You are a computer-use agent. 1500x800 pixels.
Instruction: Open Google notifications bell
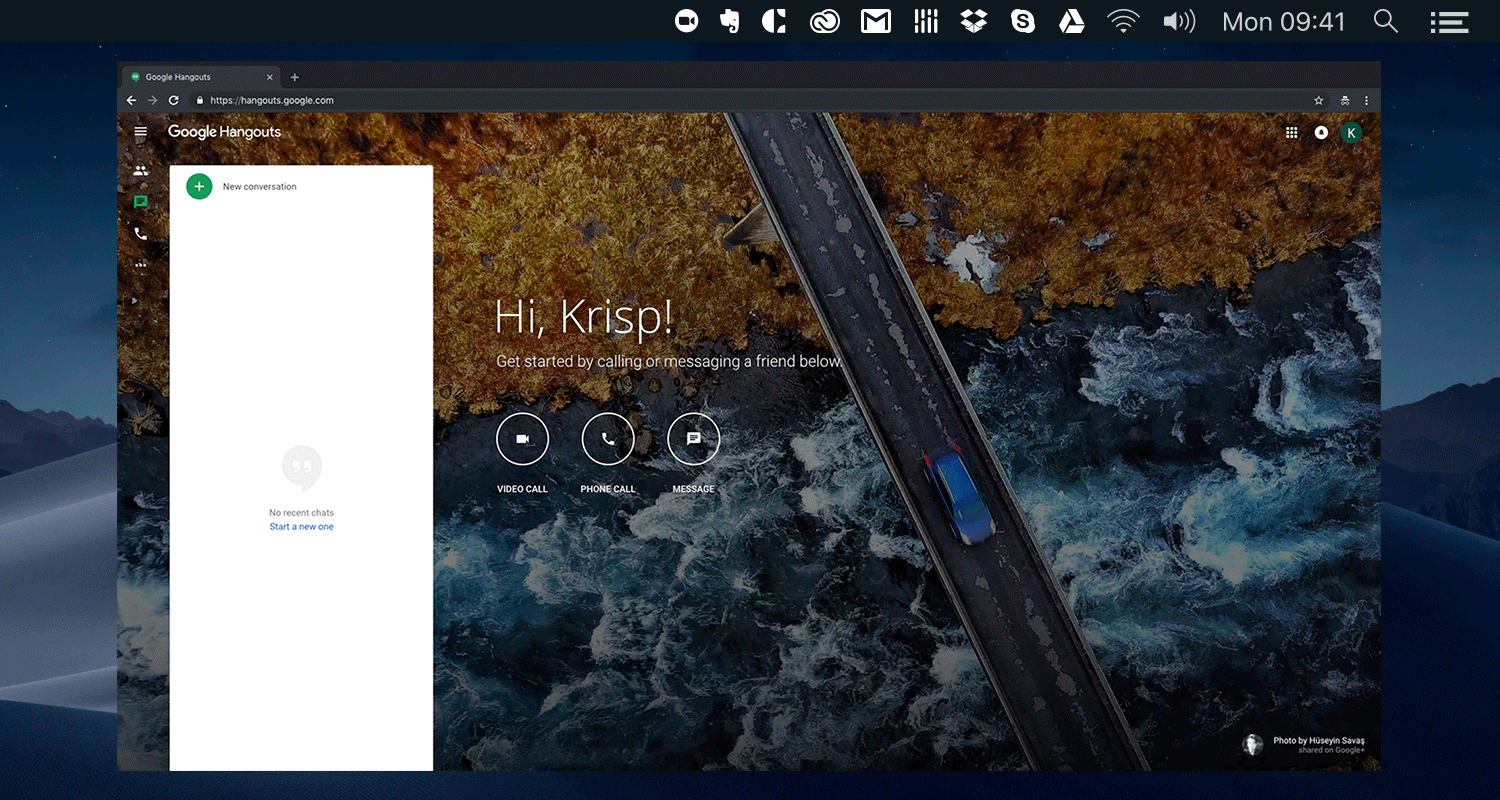(x=1321, y=132)
